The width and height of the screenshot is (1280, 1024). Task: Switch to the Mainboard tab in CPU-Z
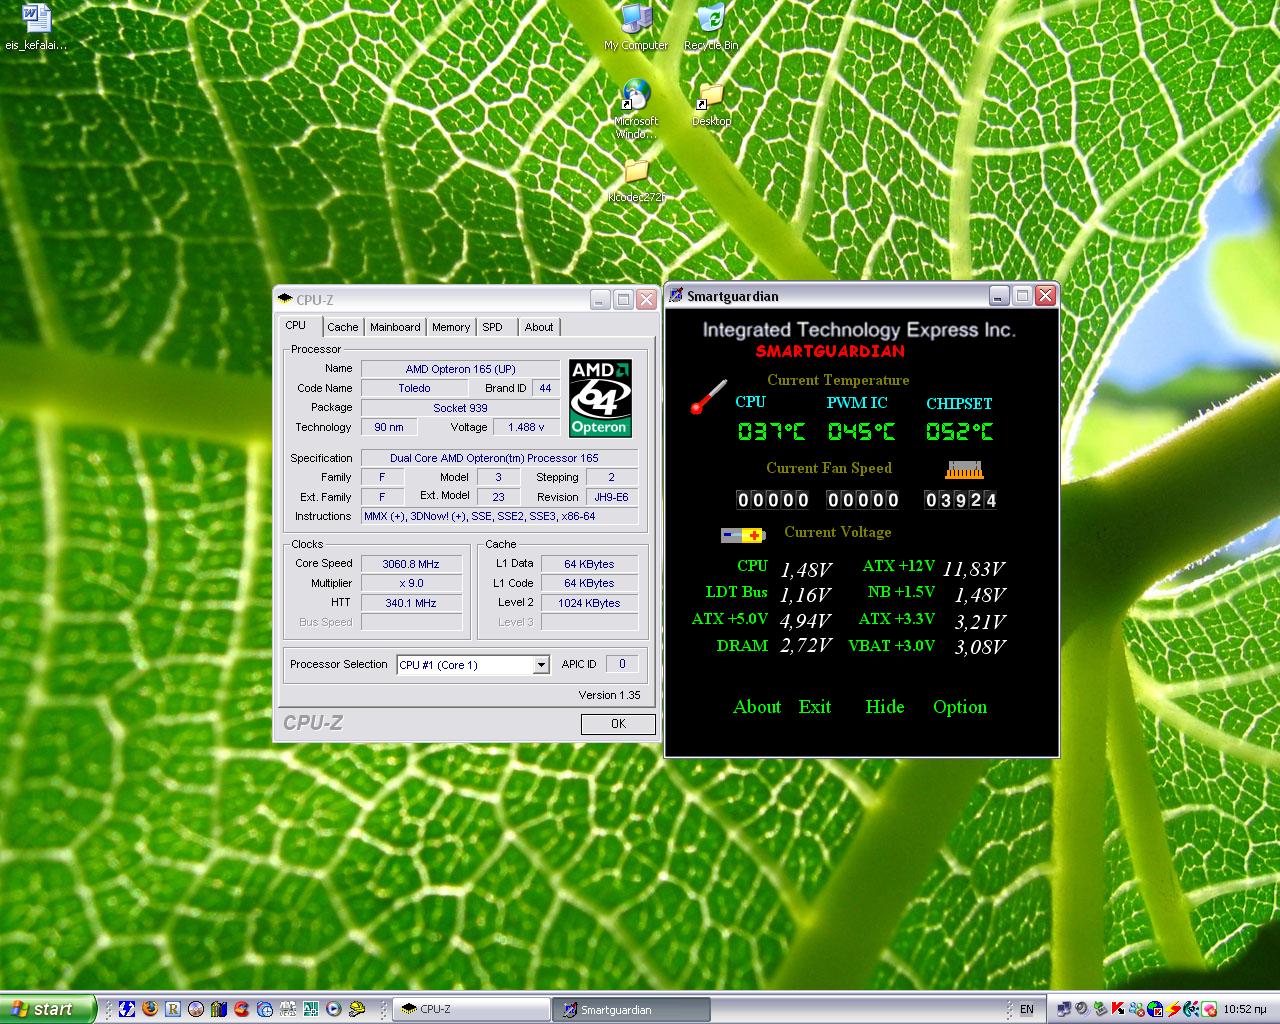(395, 327)
